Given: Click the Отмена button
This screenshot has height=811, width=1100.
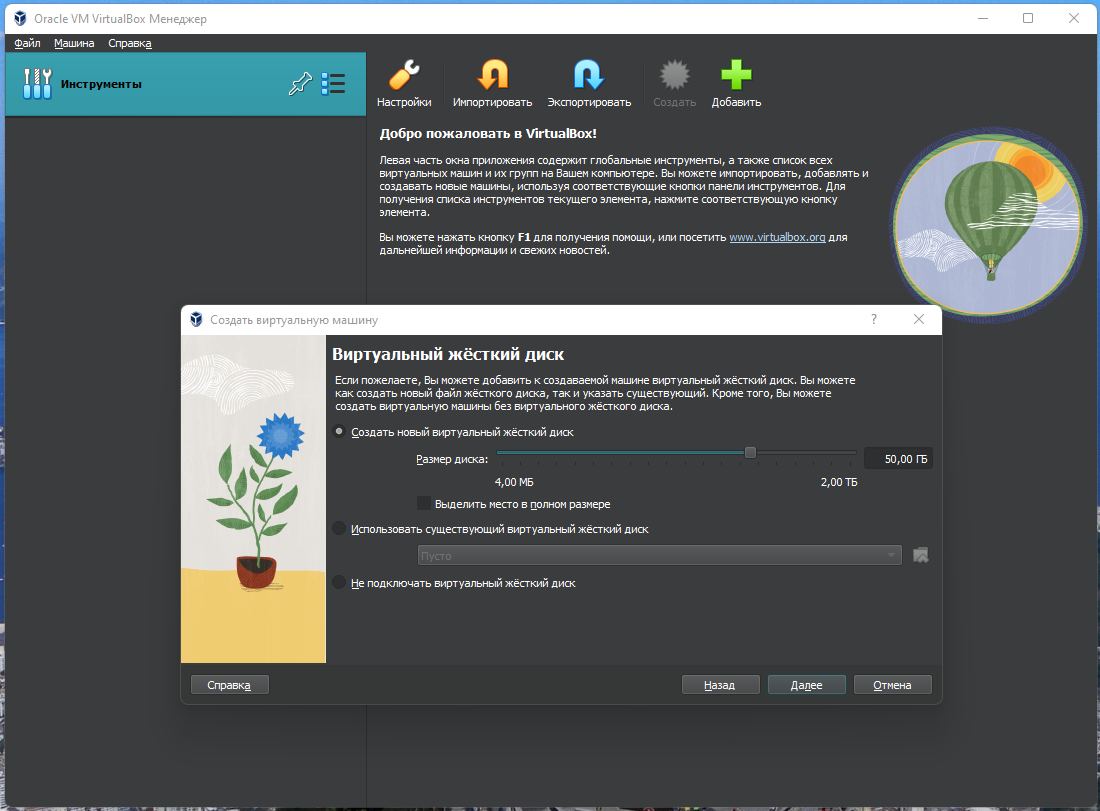Looking at the screenshot, I should [x=892, y=685].
